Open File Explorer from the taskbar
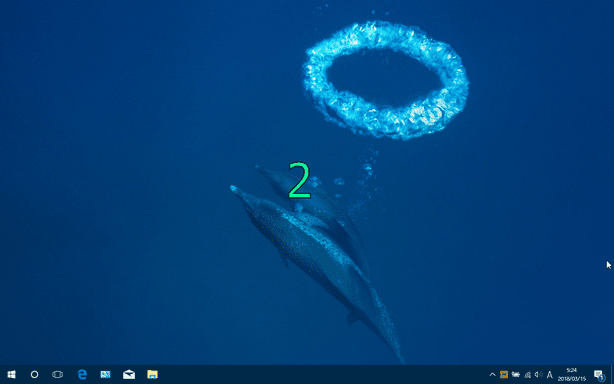Screen dimensions: 614x384 (x=152, y=375)
